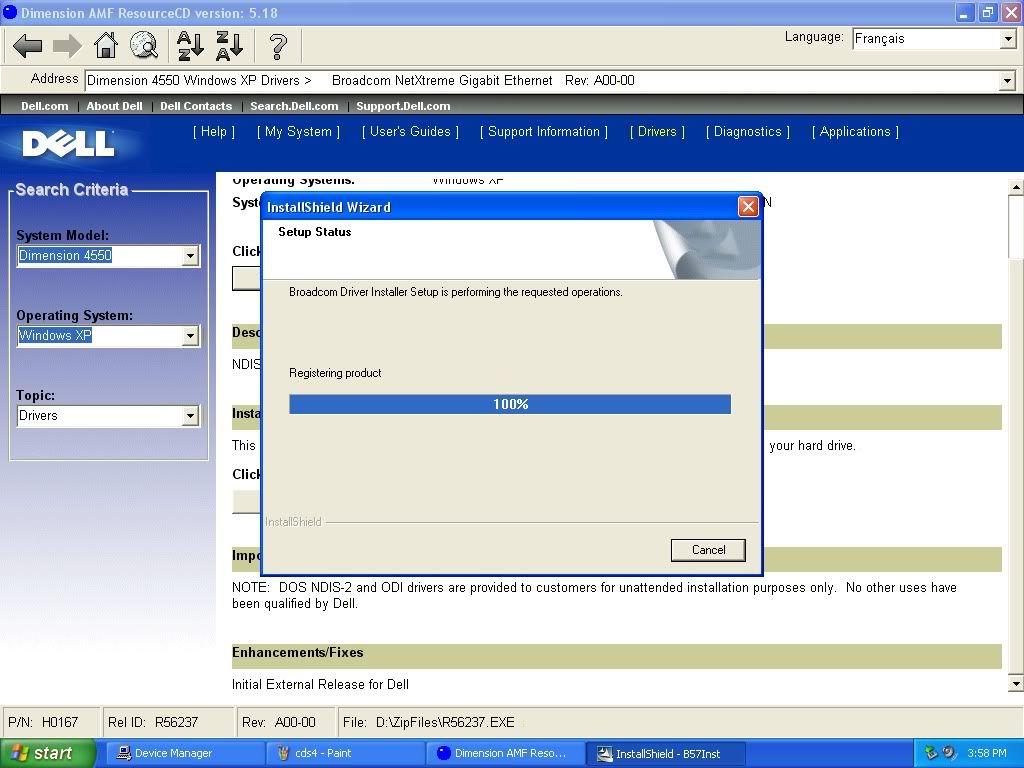Click the first system tray icon
The height and width of the screenshot is (768, 1024).
[931, 753]
